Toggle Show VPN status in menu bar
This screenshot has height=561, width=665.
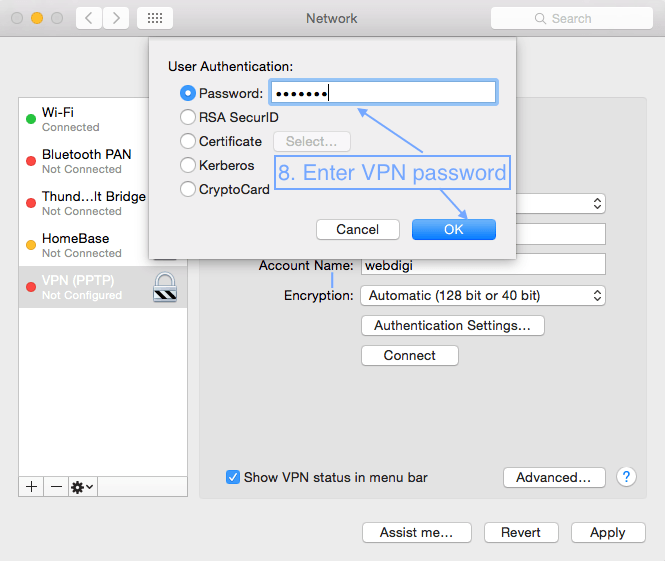pyautogui.click(x=233, y=477)
